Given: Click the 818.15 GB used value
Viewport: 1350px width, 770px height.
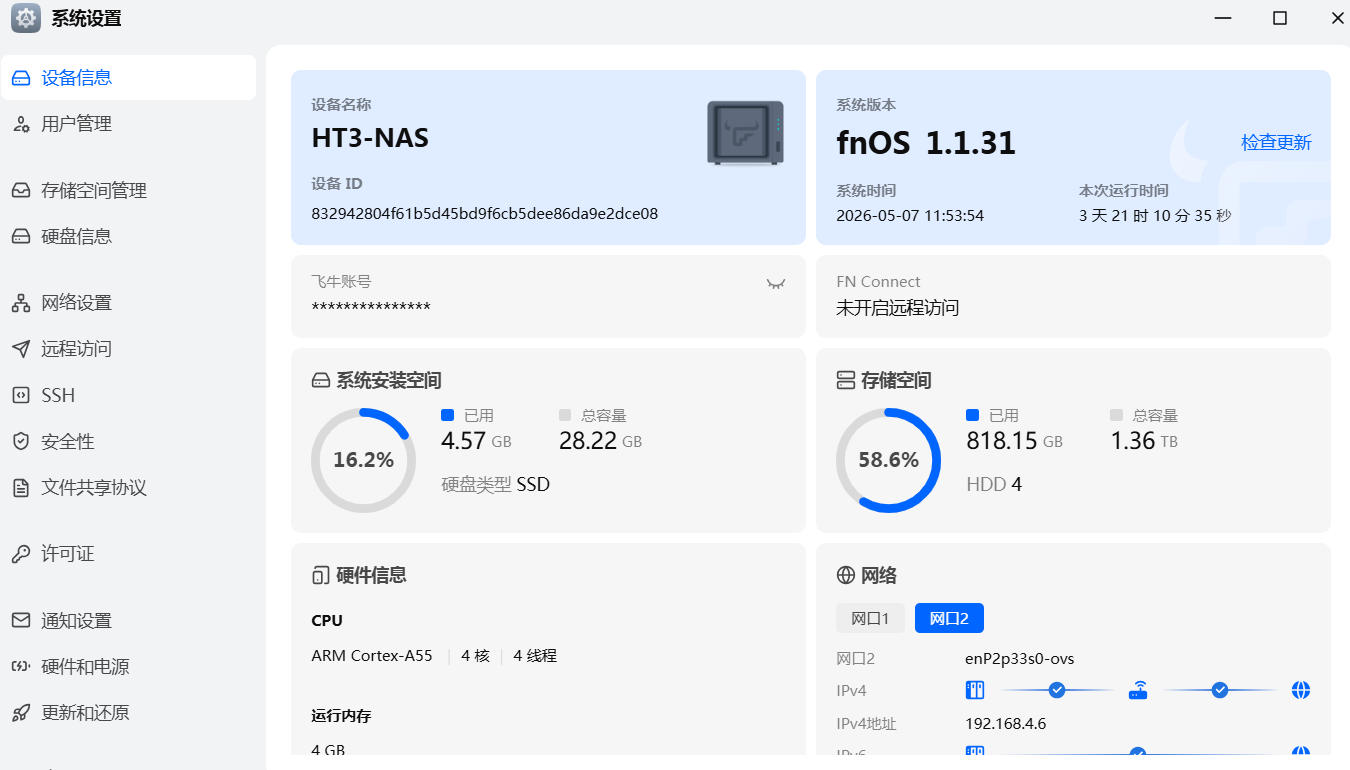Looking at the screenshot, I should [1014, 441].
